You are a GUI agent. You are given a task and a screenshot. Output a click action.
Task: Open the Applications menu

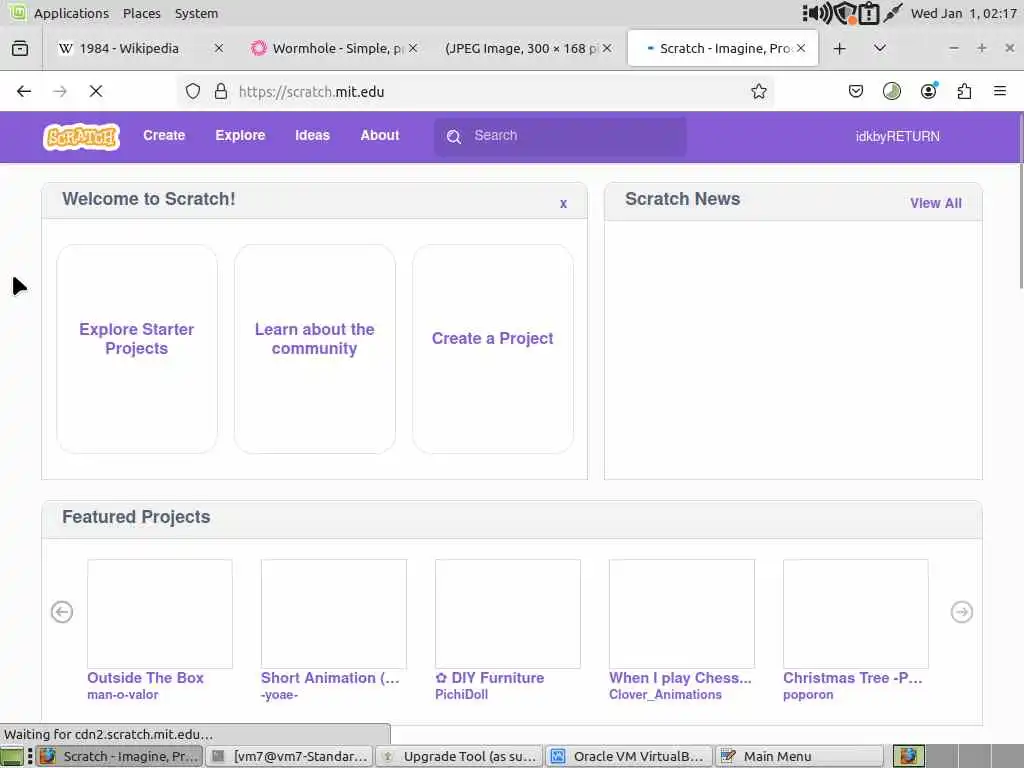pos(71,13)
